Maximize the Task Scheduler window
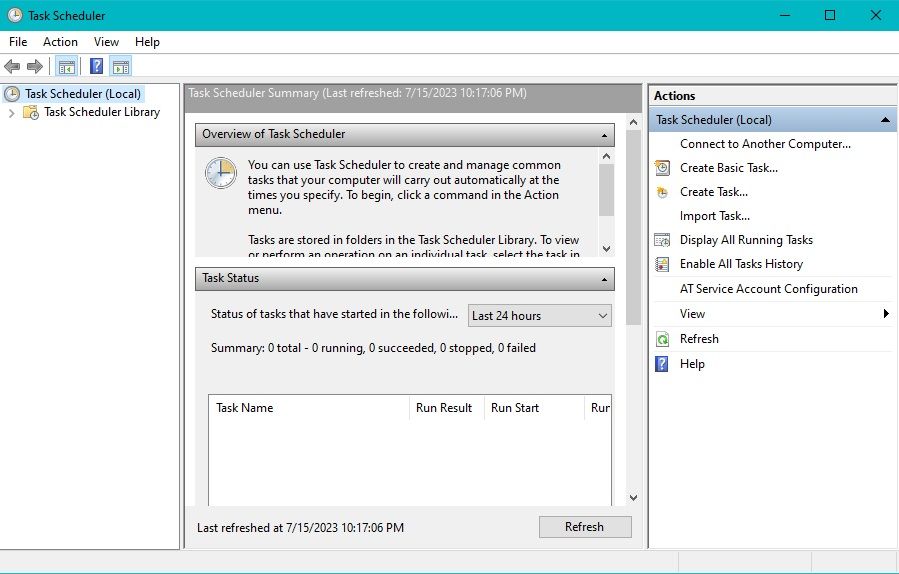Image resolution: width=899 pixels, height=574 pixels. (x=830, y=15)
